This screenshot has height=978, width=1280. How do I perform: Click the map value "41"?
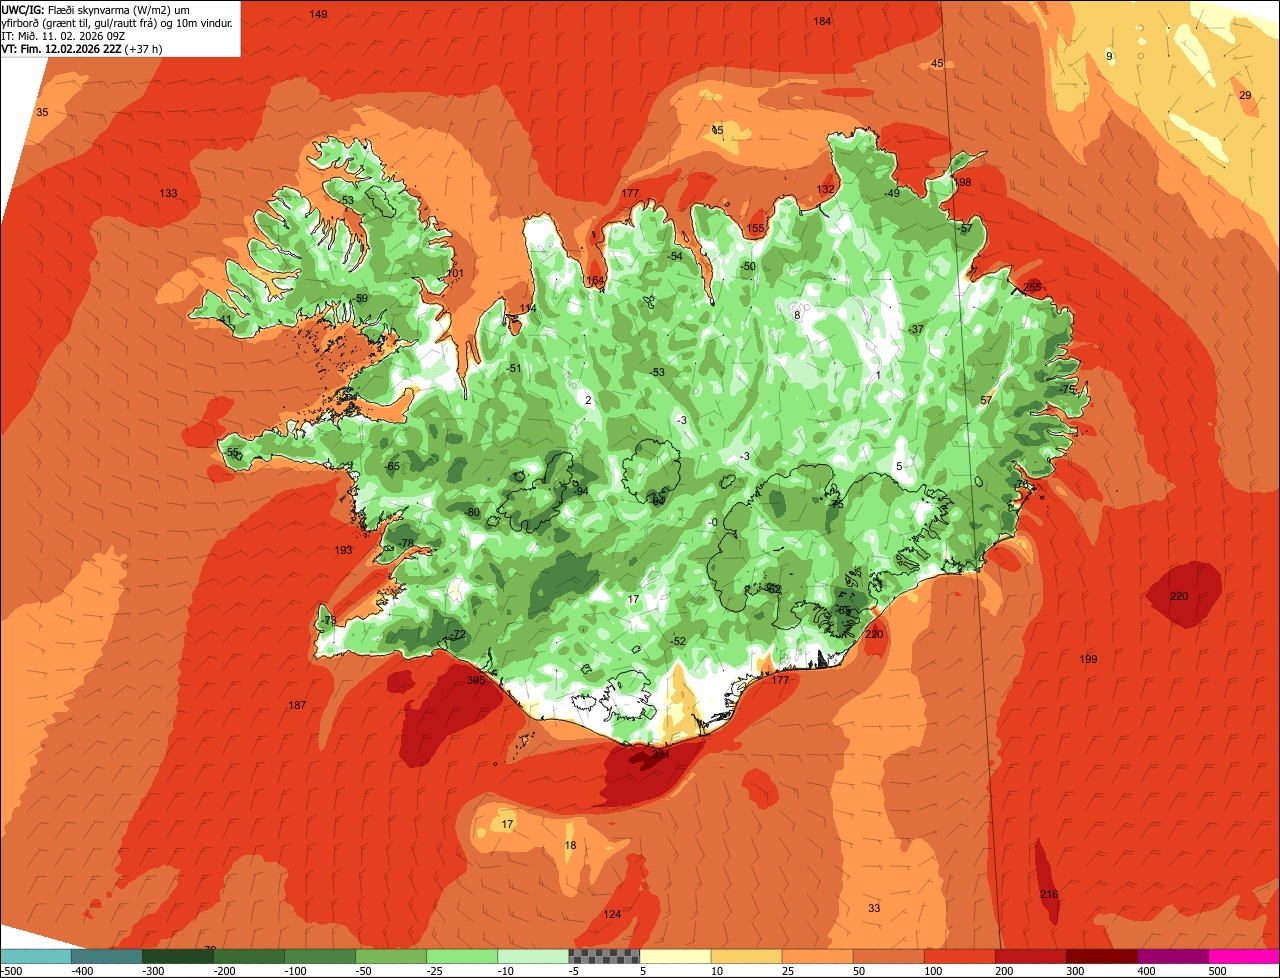pyautogui.click(x=226, y=320)
